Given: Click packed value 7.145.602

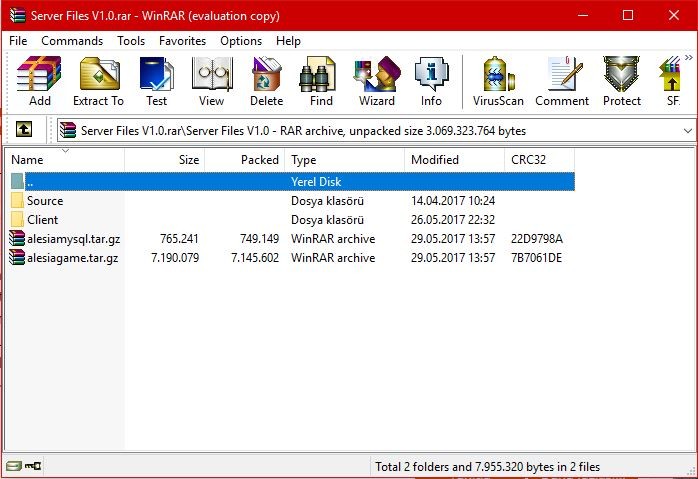Looking at the screenshot, I should coord(255,258).
